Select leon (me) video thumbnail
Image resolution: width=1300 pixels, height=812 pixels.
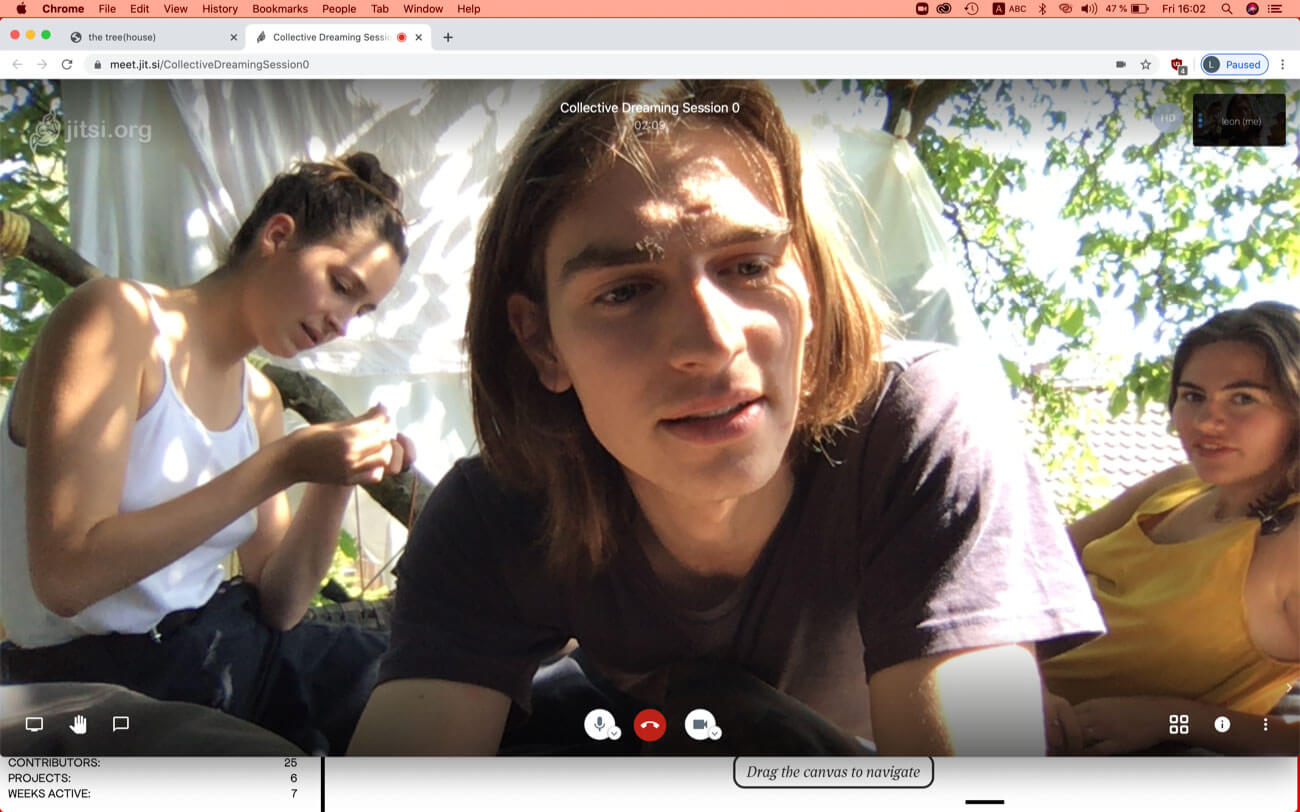1239,120
